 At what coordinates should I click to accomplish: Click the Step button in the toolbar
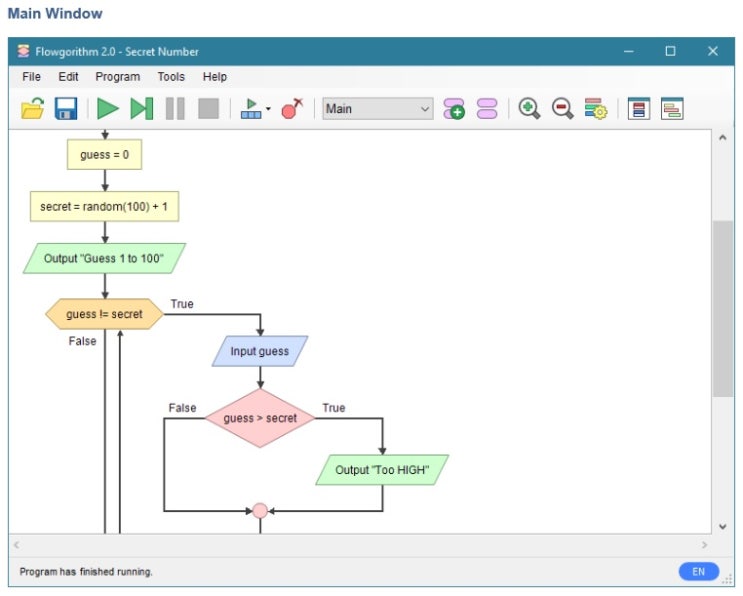coord(142,109)
